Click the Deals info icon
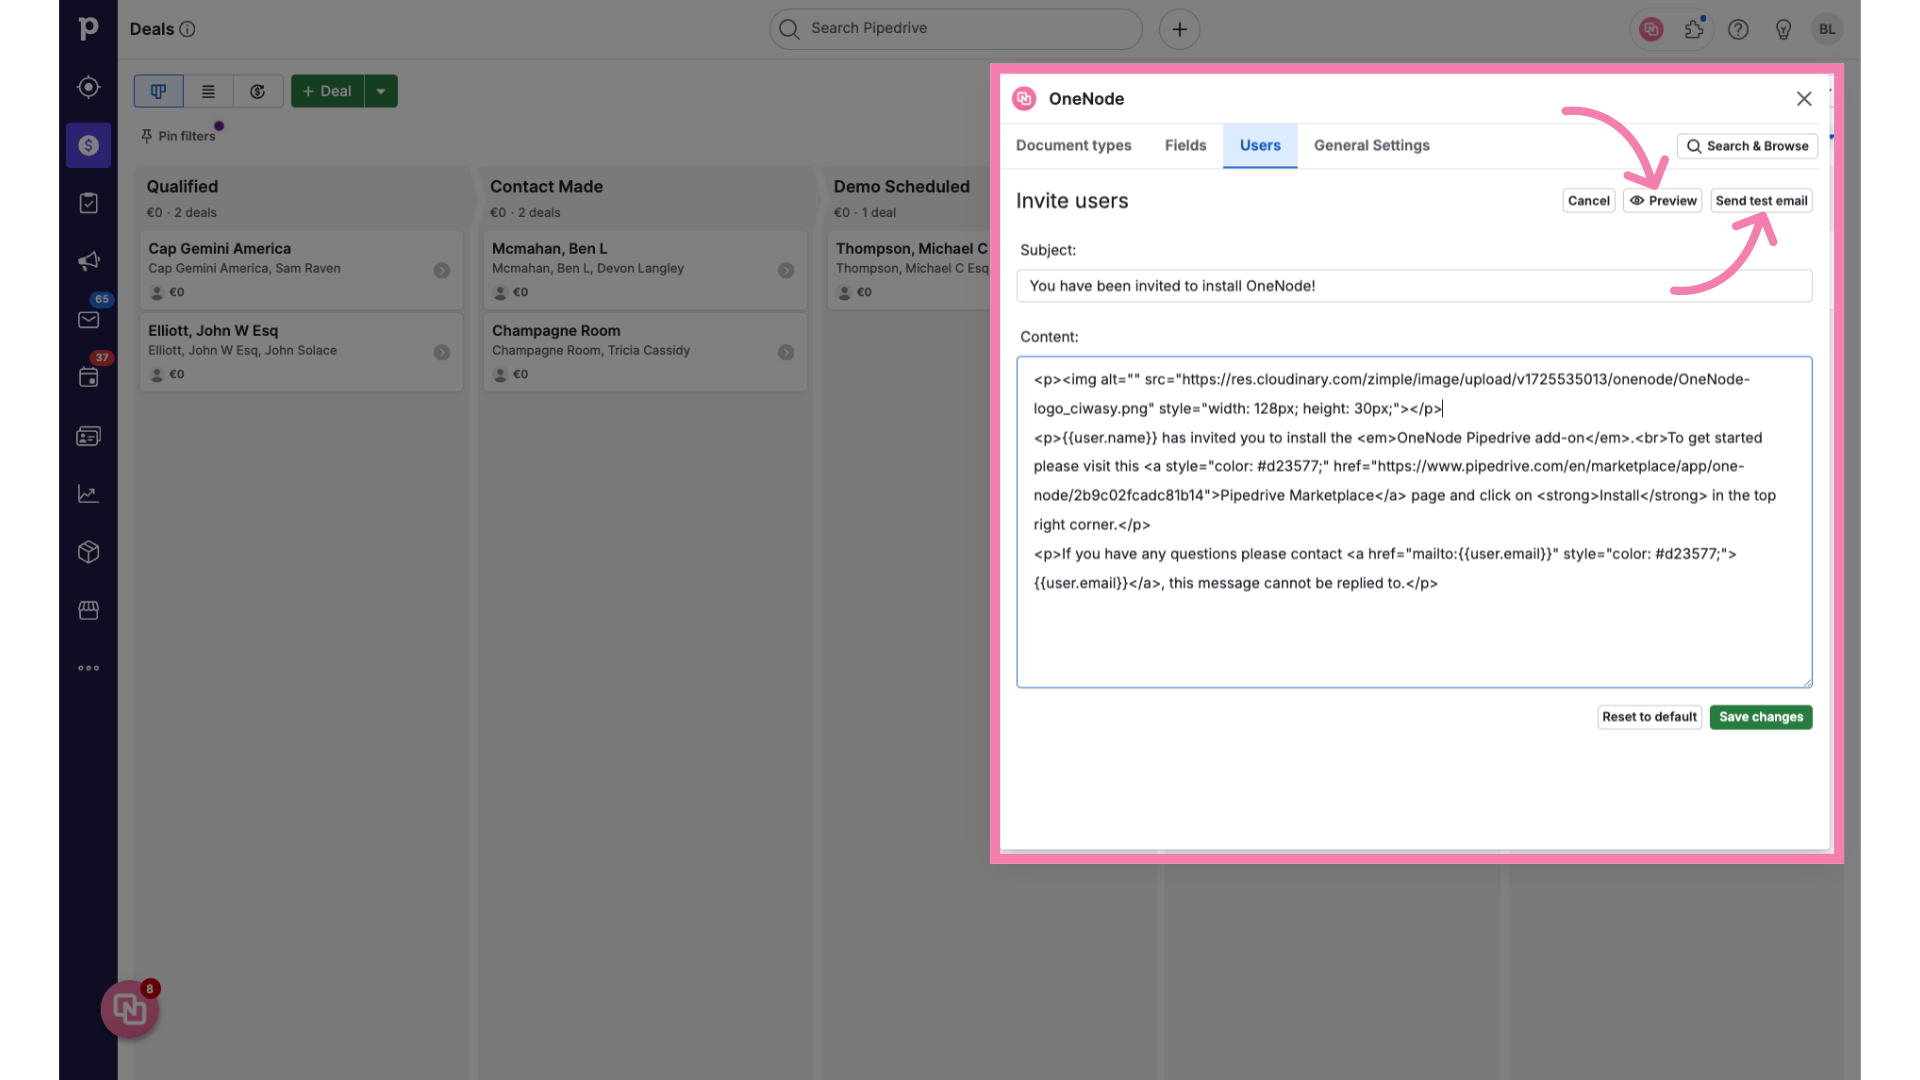The height and width of the screenshot is (1080, 1920). click(187, 29)
